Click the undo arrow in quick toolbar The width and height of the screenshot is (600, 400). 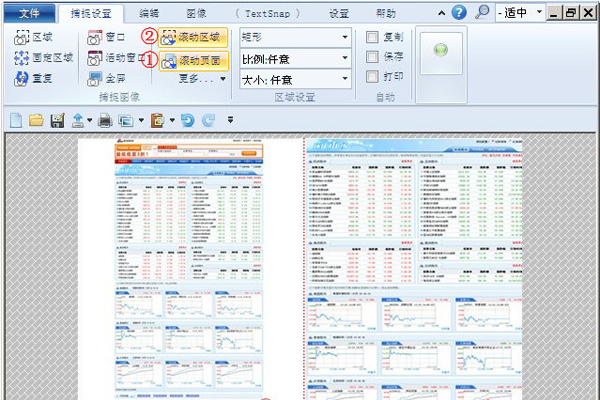(186, 121)
